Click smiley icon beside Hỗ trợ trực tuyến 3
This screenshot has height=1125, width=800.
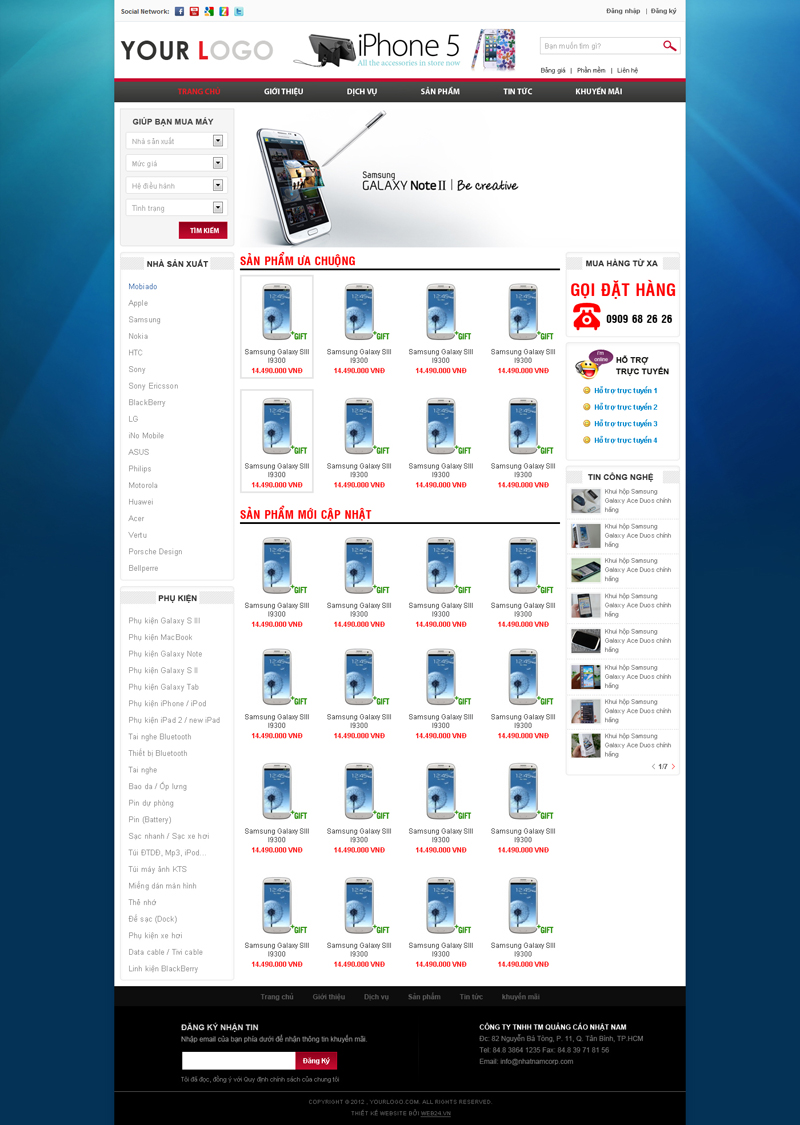(586, 423)
